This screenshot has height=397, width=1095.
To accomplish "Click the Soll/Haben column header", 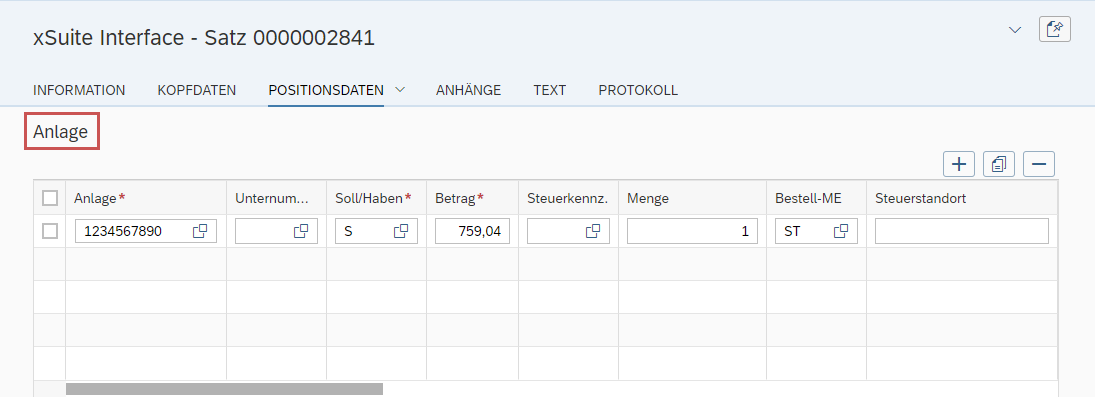I will [376, 198].
